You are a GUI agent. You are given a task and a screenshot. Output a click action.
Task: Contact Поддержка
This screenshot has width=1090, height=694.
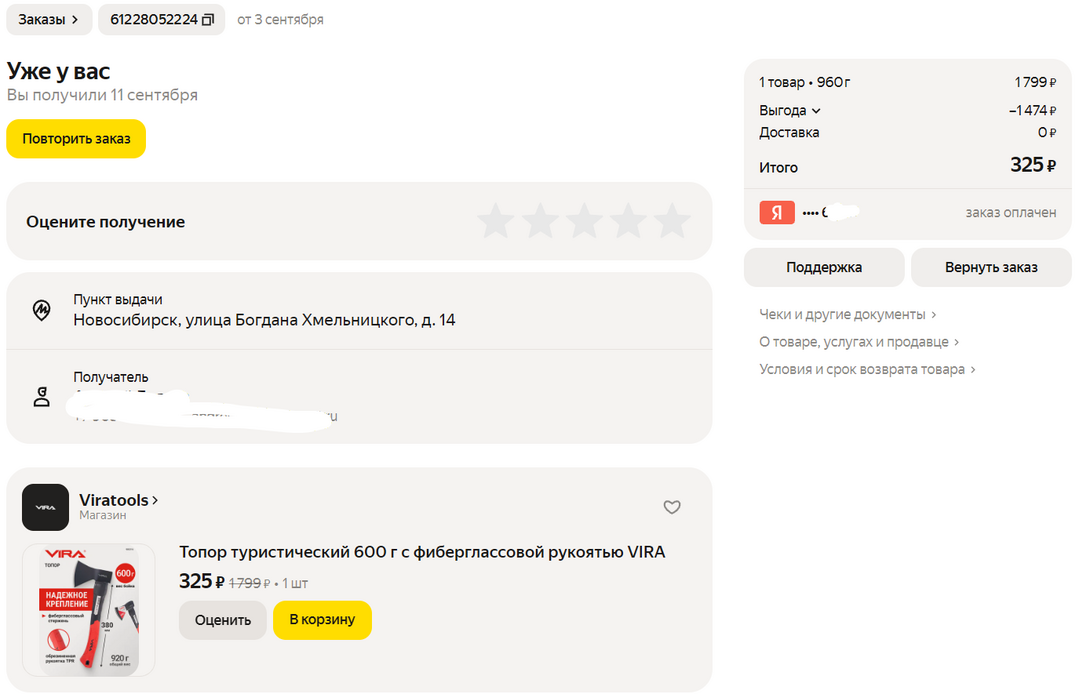coord(824,267)
